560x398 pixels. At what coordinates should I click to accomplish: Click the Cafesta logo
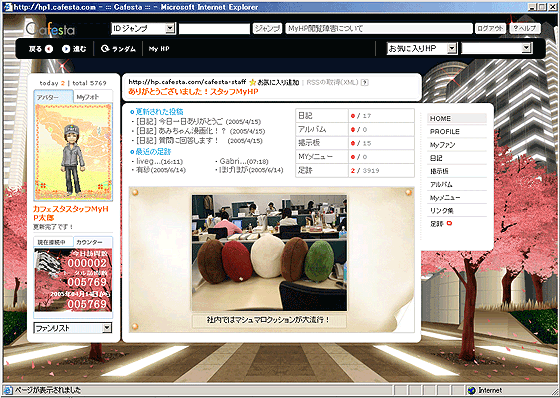(x=50, y=29)
